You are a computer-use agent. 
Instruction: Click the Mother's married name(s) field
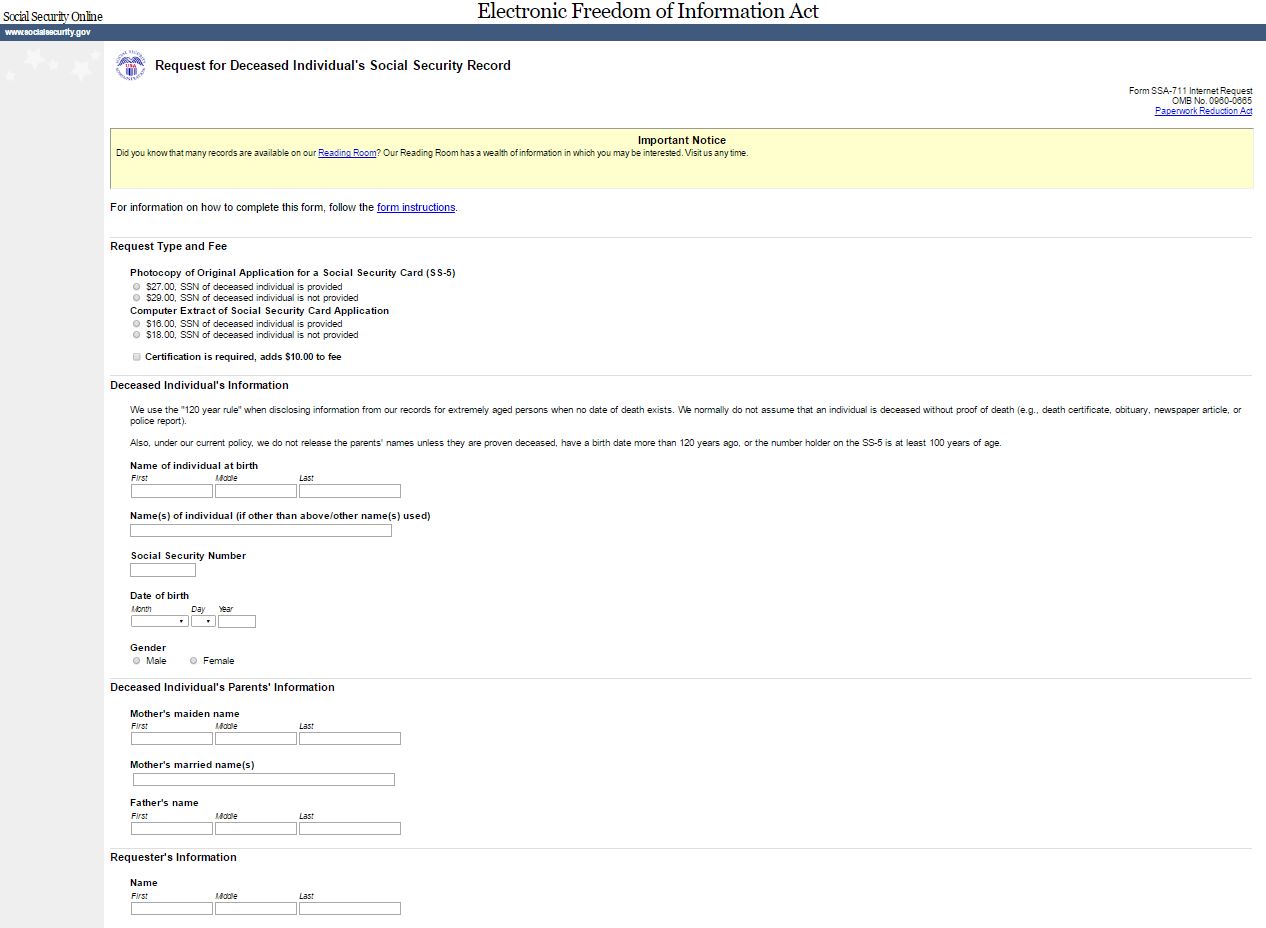coord(264,779)
